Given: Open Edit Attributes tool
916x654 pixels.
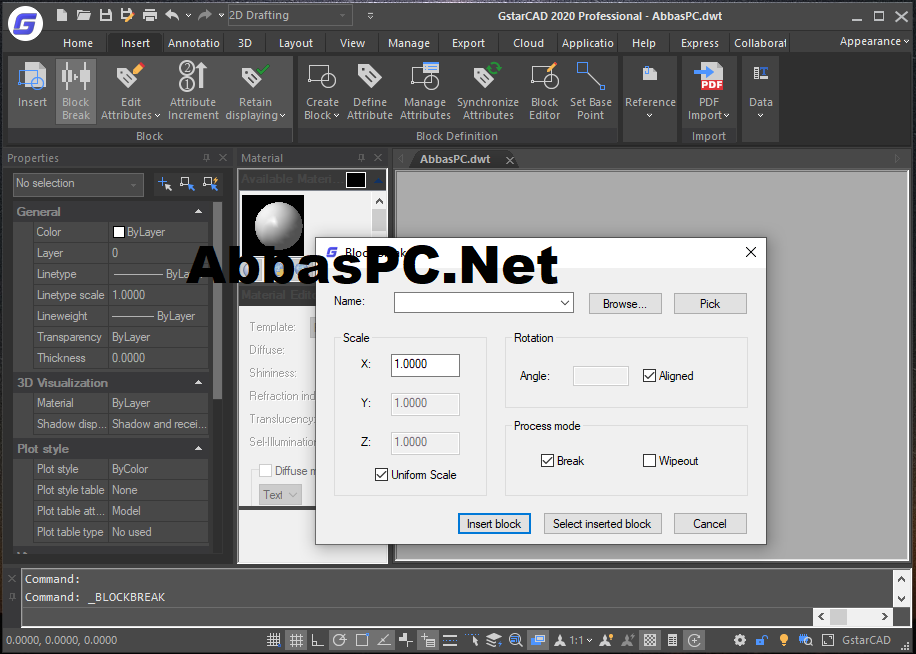Looking at the screenshot, I should pos(130,91).
